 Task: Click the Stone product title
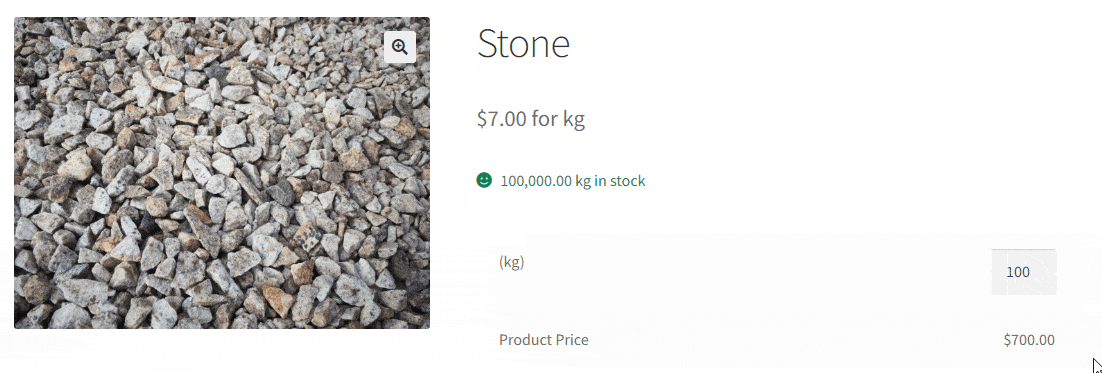click(523, 44)
